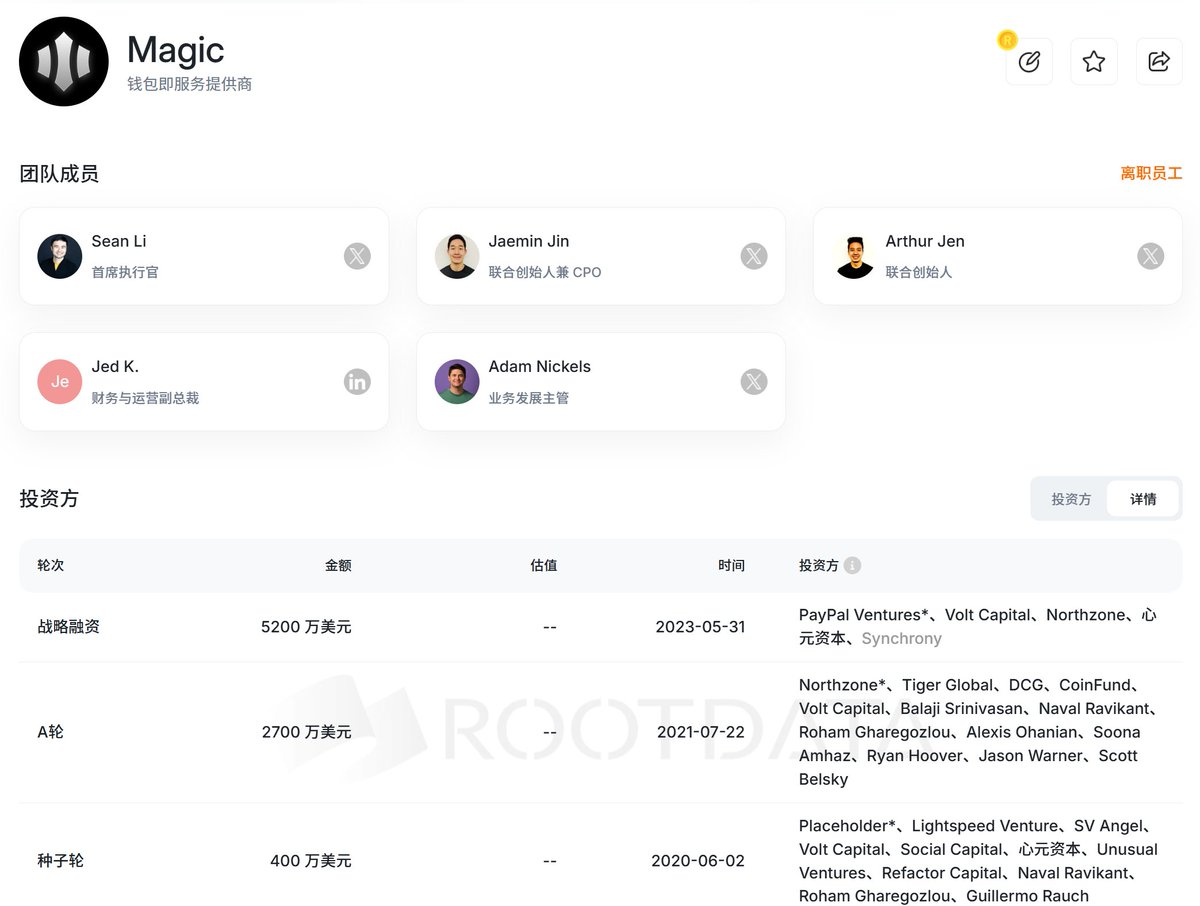Open Arthur Jen's X profile icon

1151,256
